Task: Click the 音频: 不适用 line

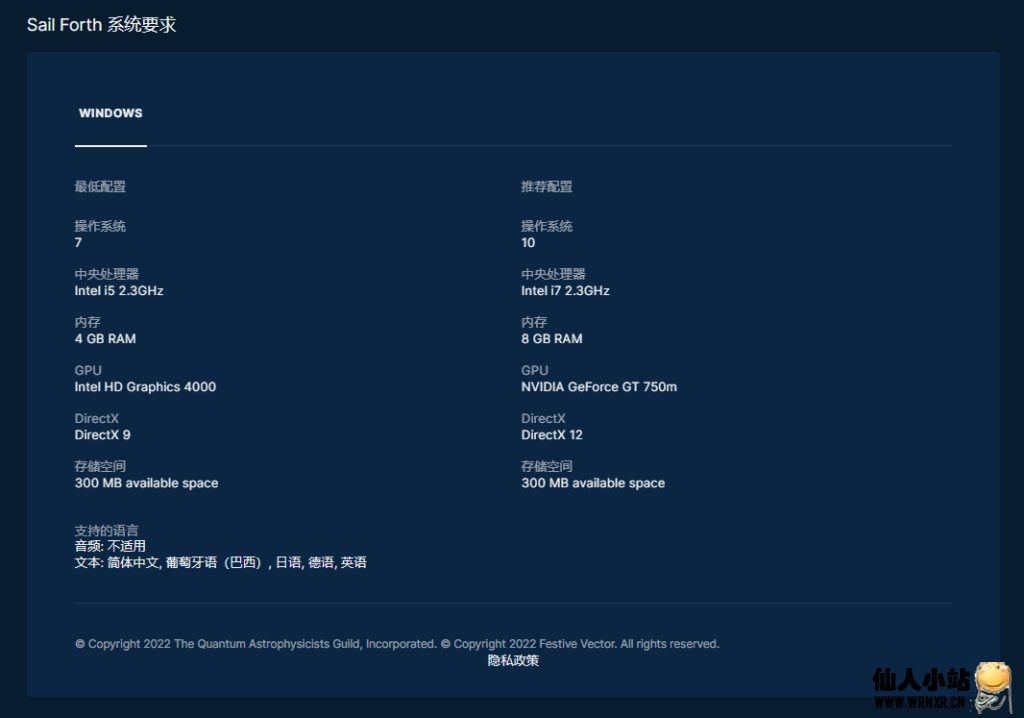Action: 110,546
